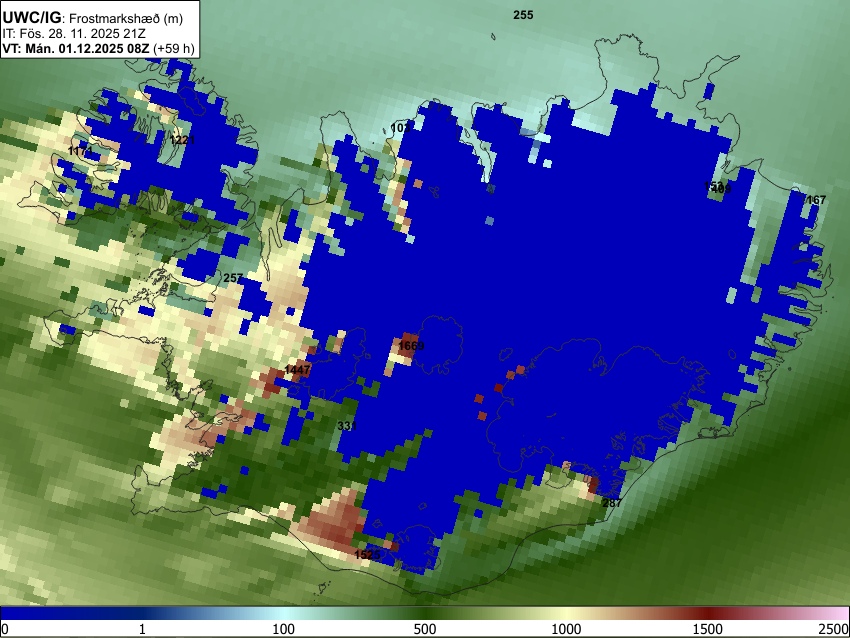Click the forecast offset '(+59 h)'
850x638 pixels.
click(x=173, y=48)
